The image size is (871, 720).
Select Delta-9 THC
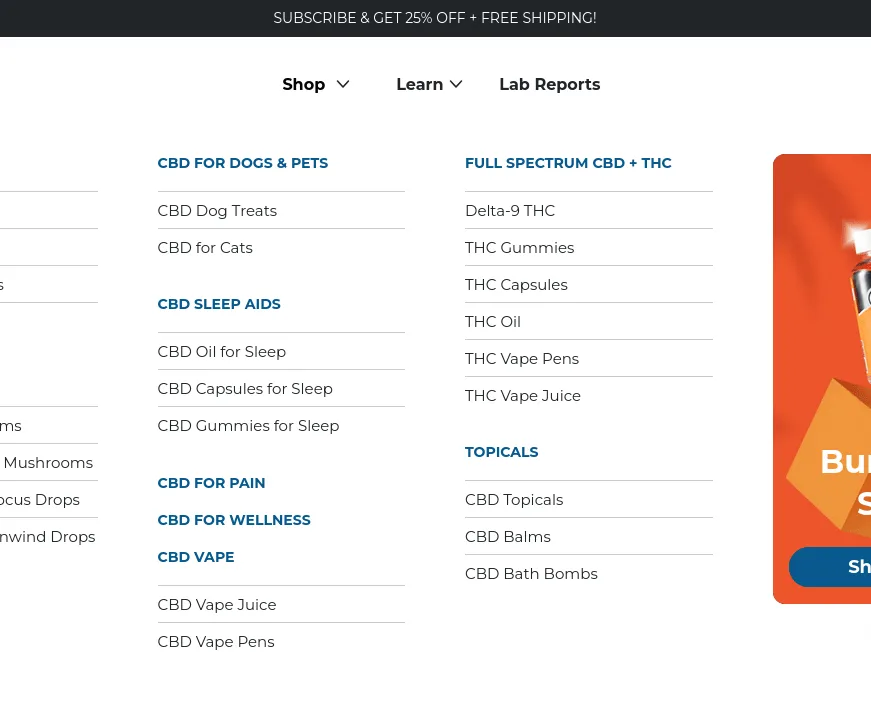[x=510, y=211]
